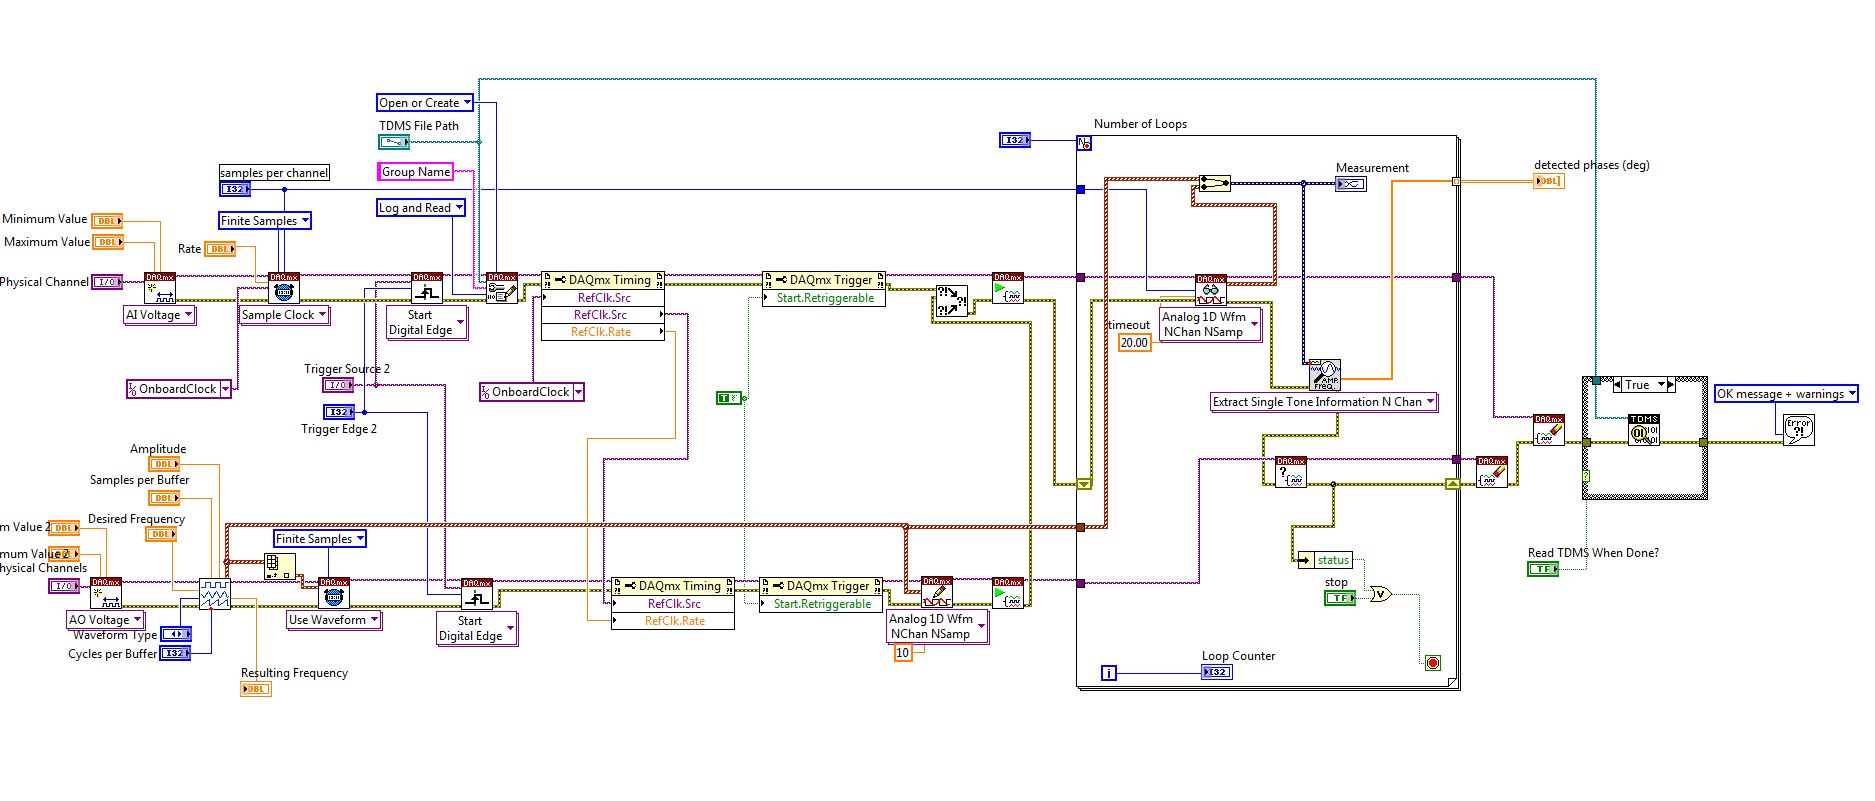
Task: Click the DAQmx Timing node above Sample Clock
Action: click(284, 288)
